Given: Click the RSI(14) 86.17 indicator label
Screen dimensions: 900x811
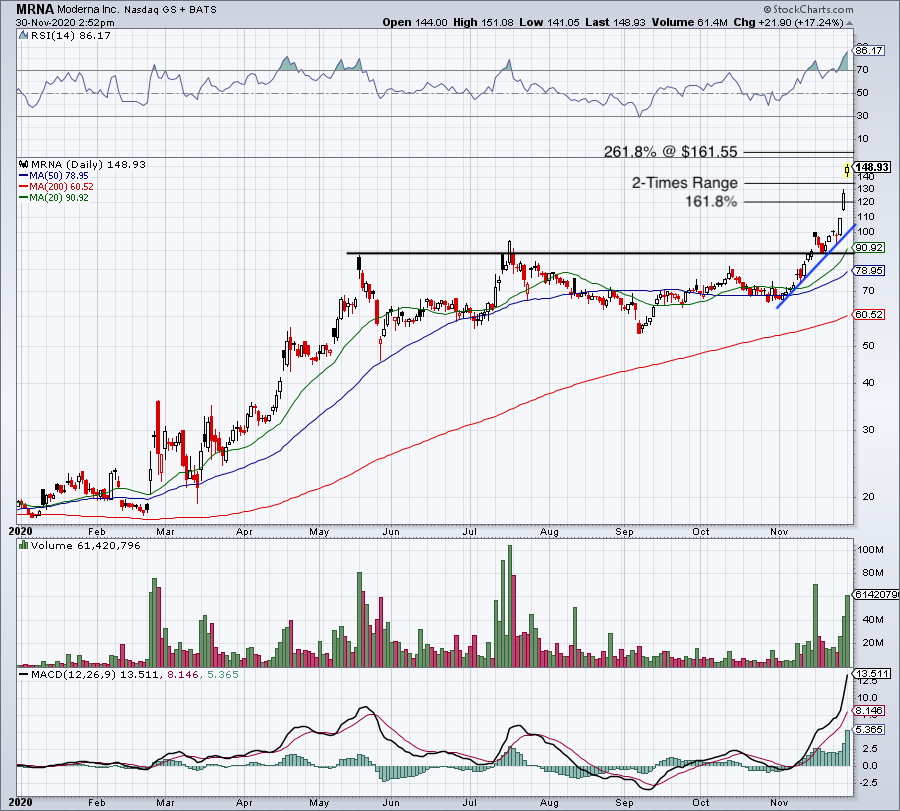Looking at the screenshot, I should pyautogui.click(x=71, y=36).
